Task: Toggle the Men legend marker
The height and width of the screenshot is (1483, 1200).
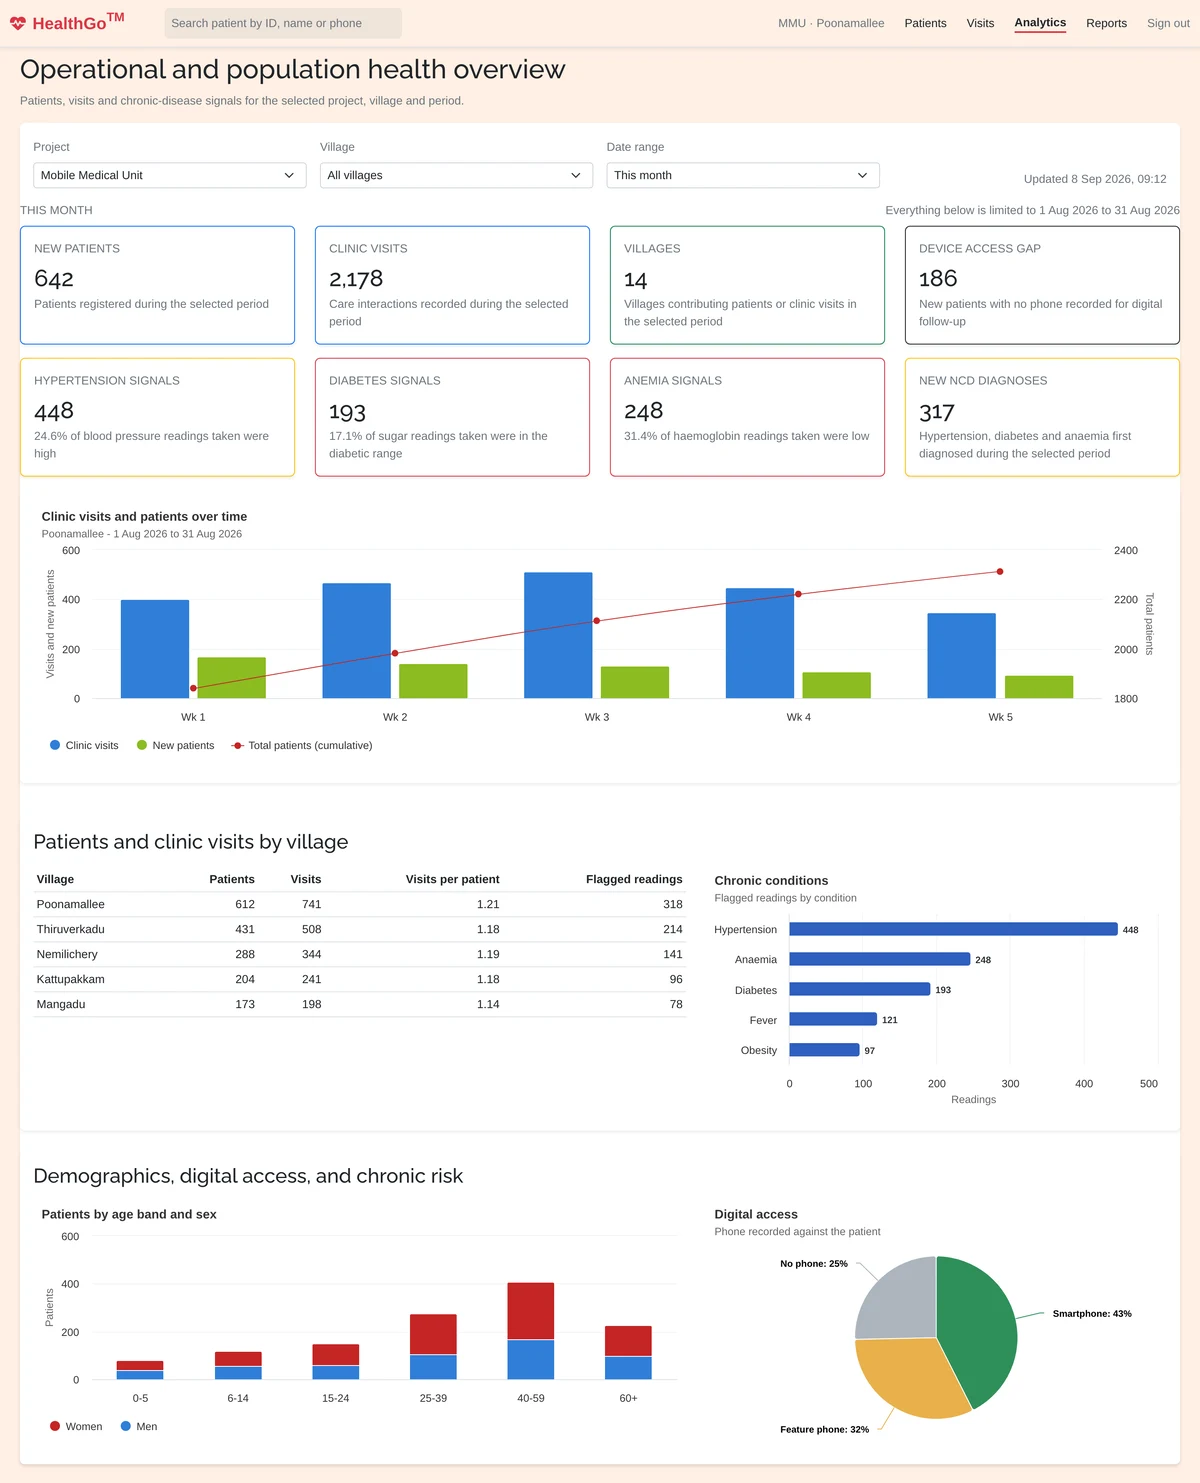Action: pyautogui.click(x=126, y=1426)
